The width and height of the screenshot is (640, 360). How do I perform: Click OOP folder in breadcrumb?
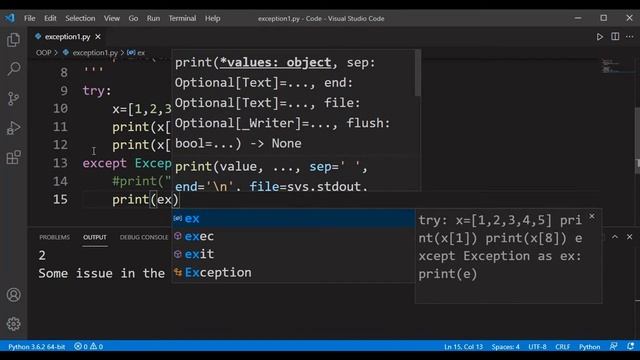coord(43,53)
